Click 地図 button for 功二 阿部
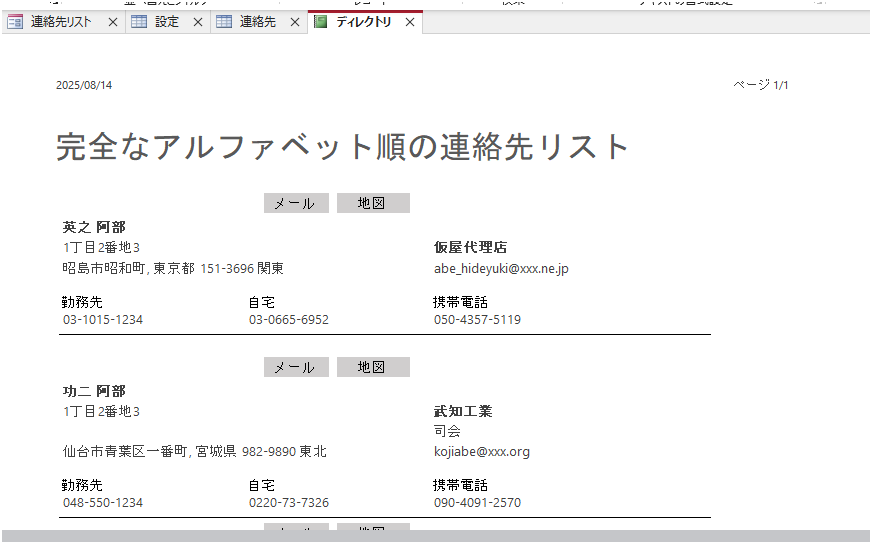872x544 pixels. (373, 367)
